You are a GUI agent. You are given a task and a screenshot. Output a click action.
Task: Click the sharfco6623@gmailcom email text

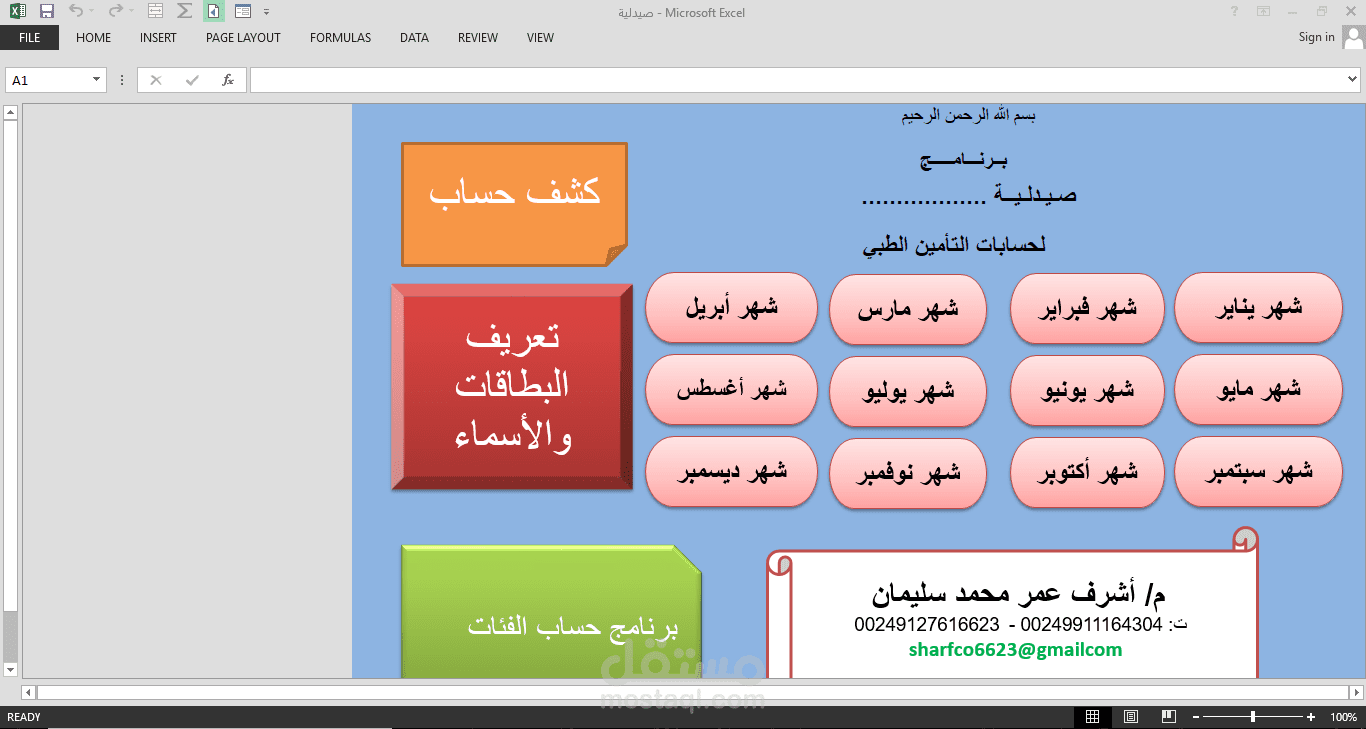click(x=1015, y=650)
